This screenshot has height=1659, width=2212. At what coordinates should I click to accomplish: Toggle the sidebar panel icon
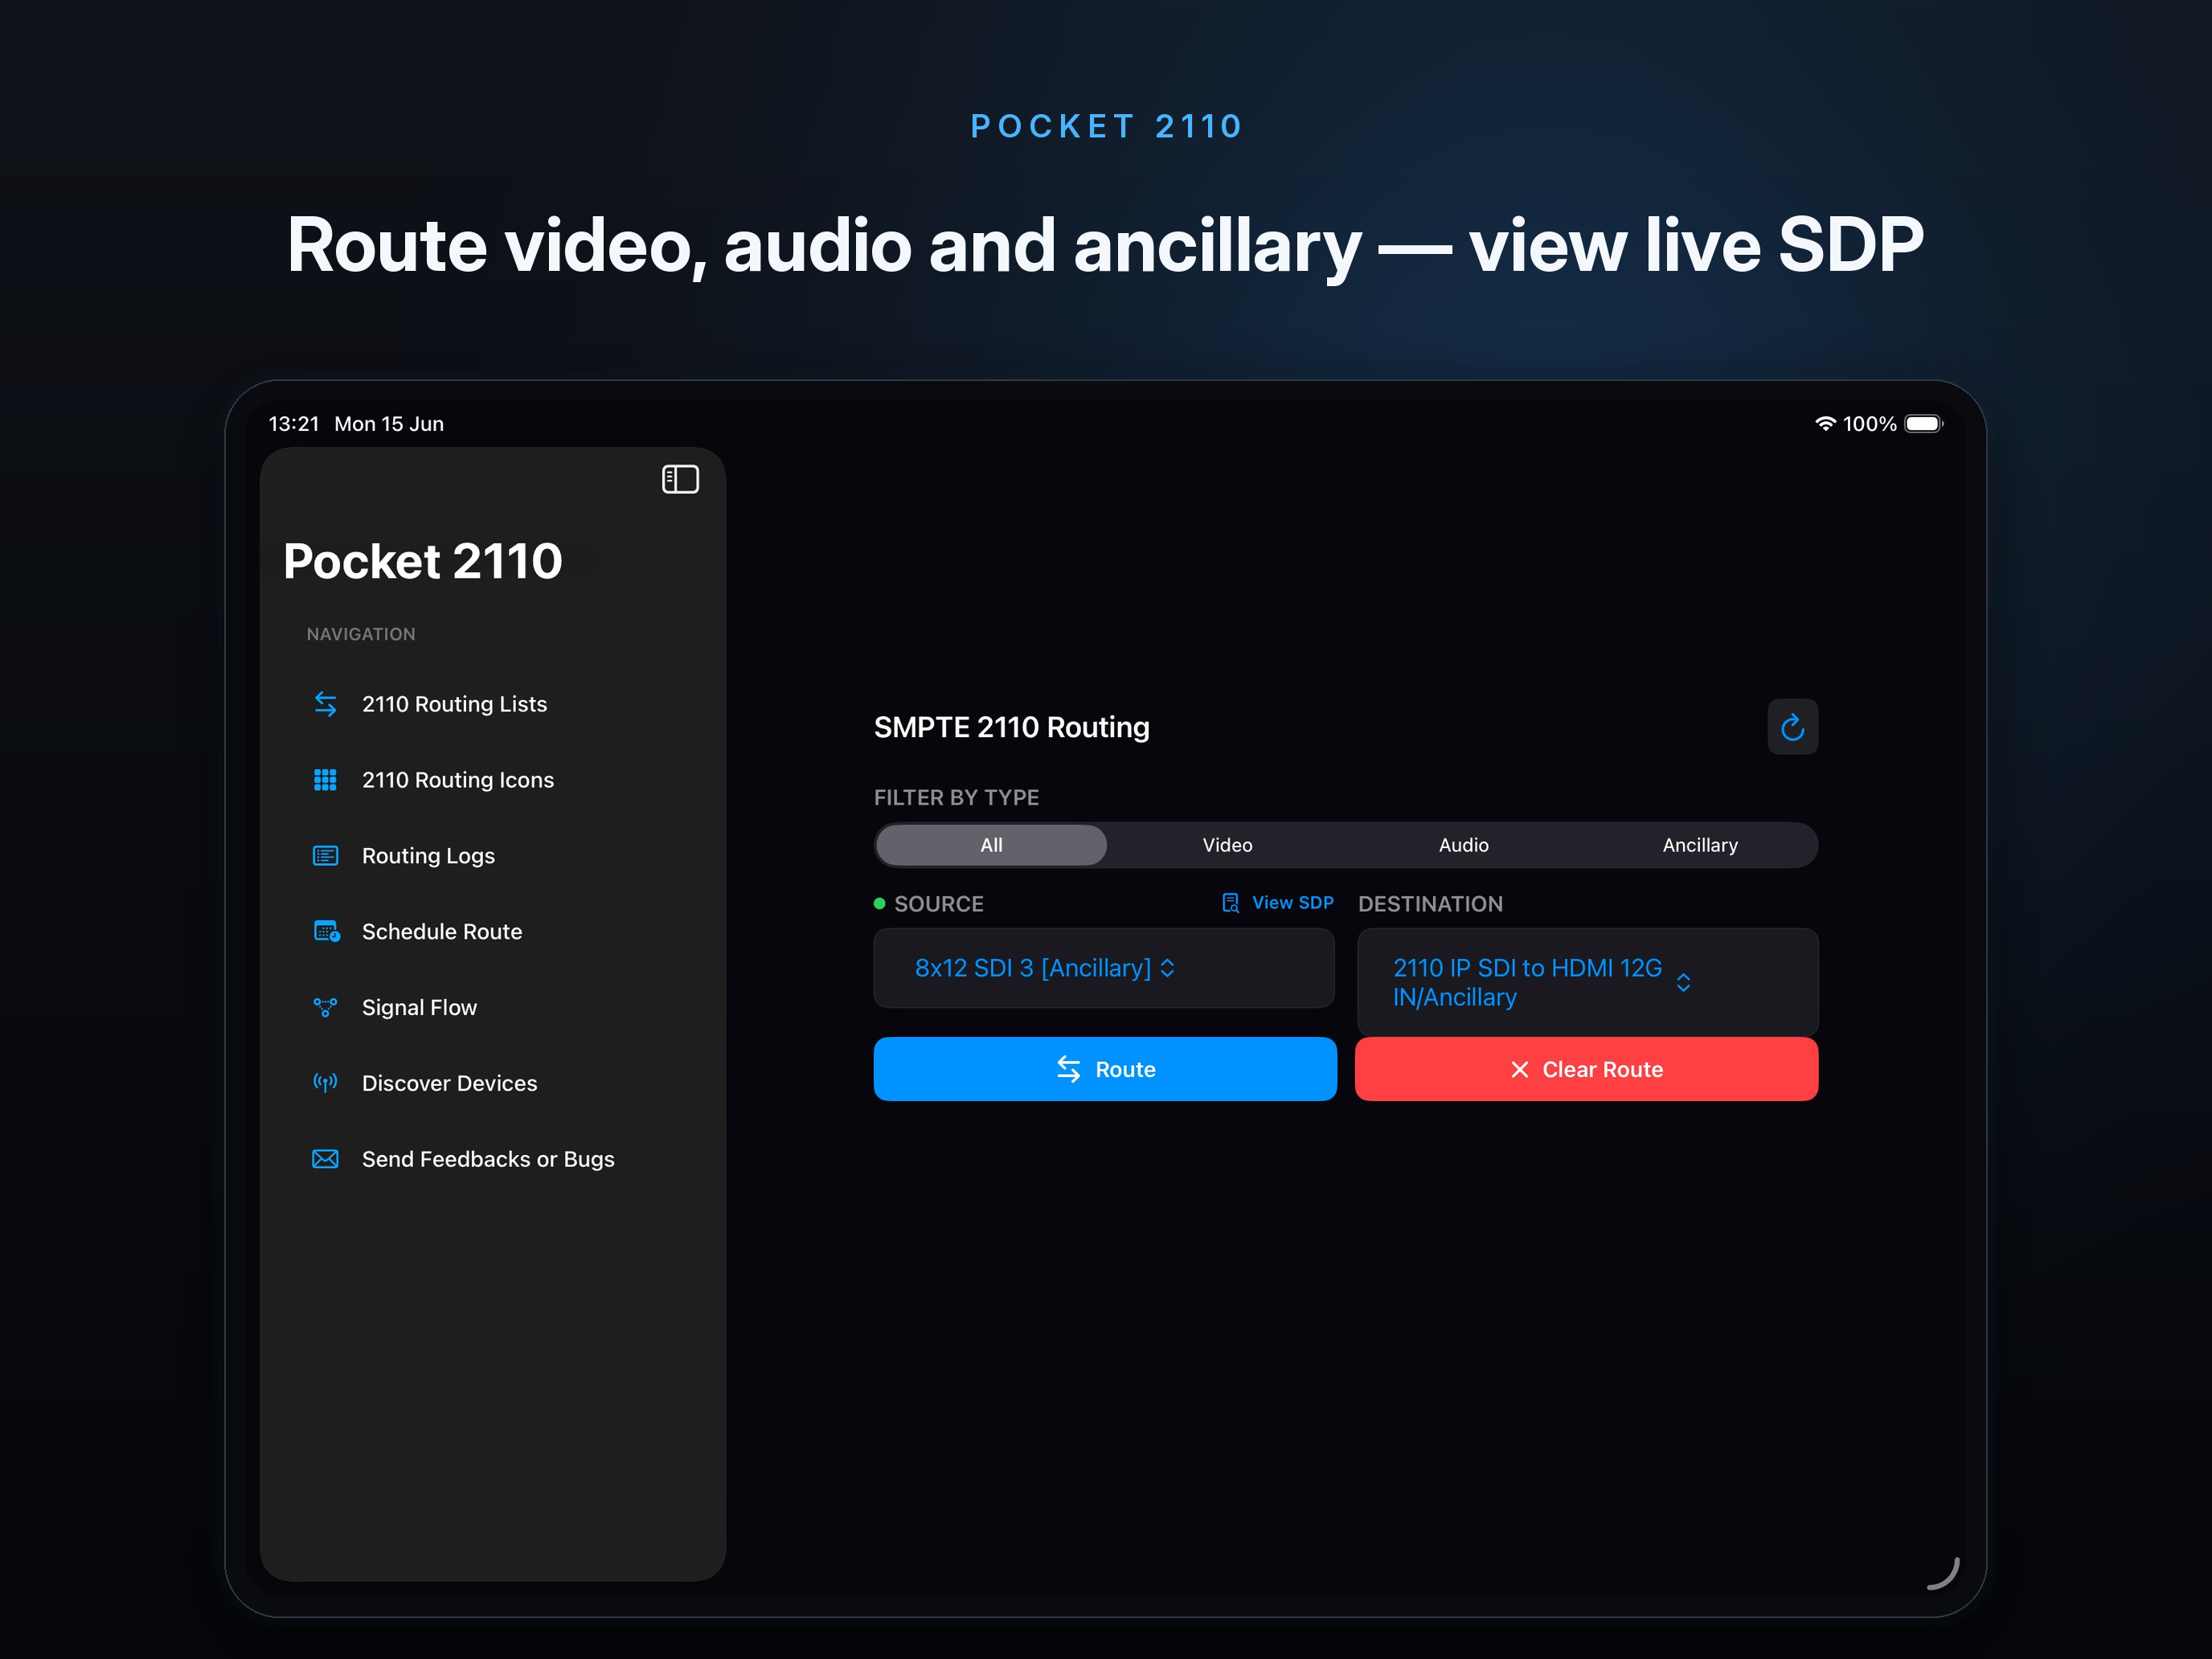coord(680,479)
